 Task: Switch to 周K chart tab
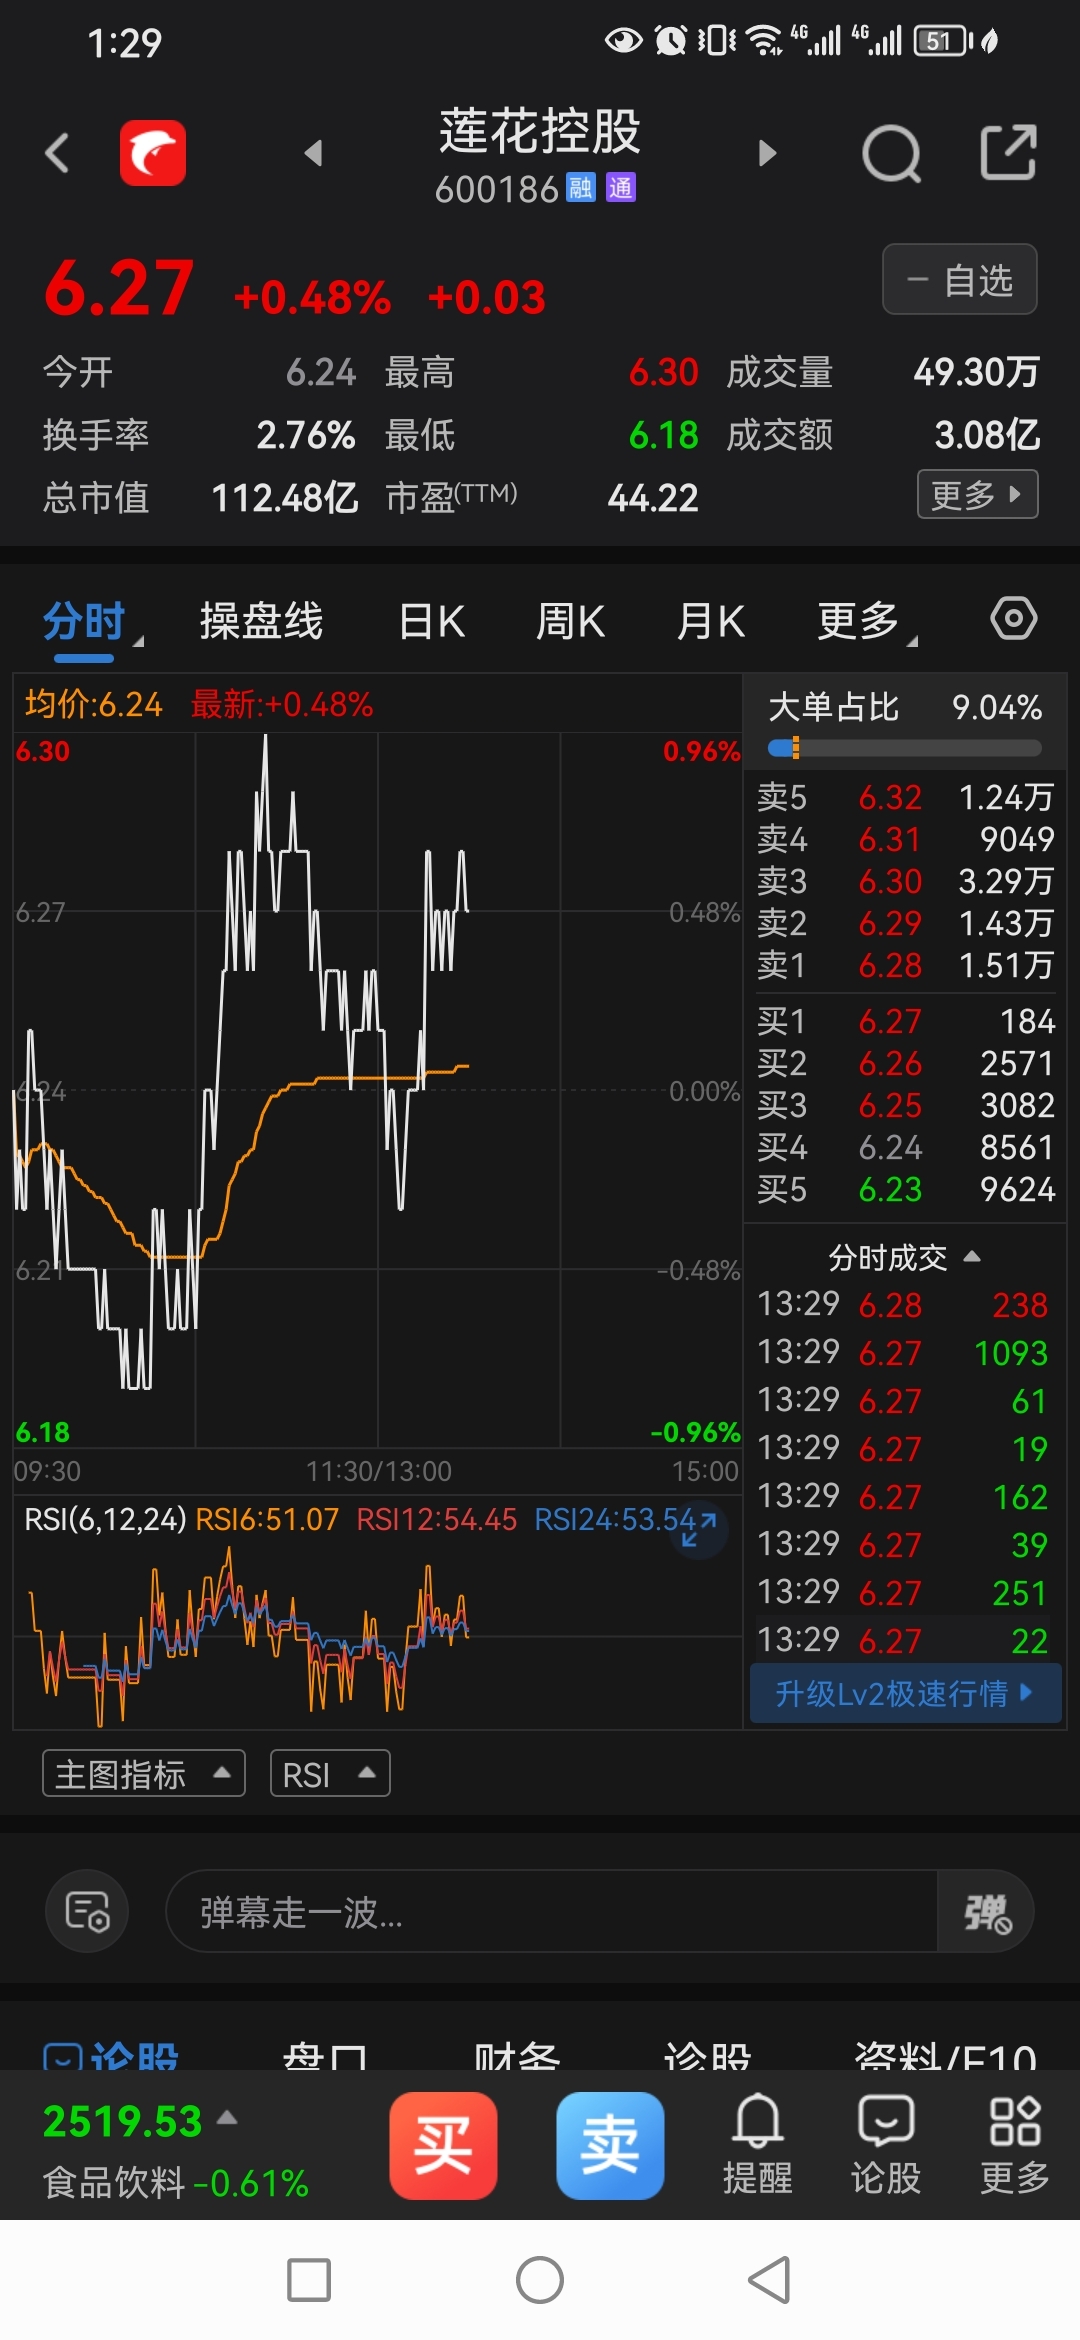pyautogui.click(x=571, y=621)
